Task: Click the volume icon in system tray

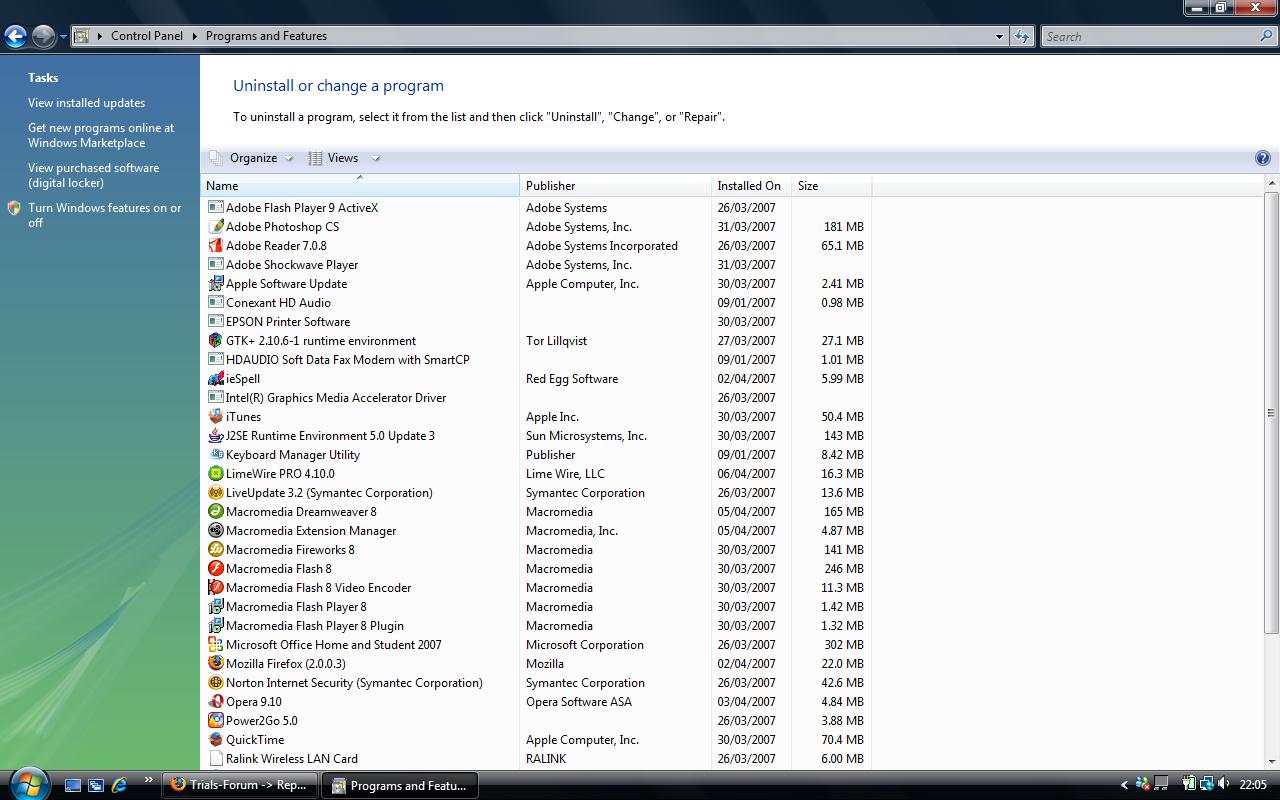Action: pos(1223,784)
